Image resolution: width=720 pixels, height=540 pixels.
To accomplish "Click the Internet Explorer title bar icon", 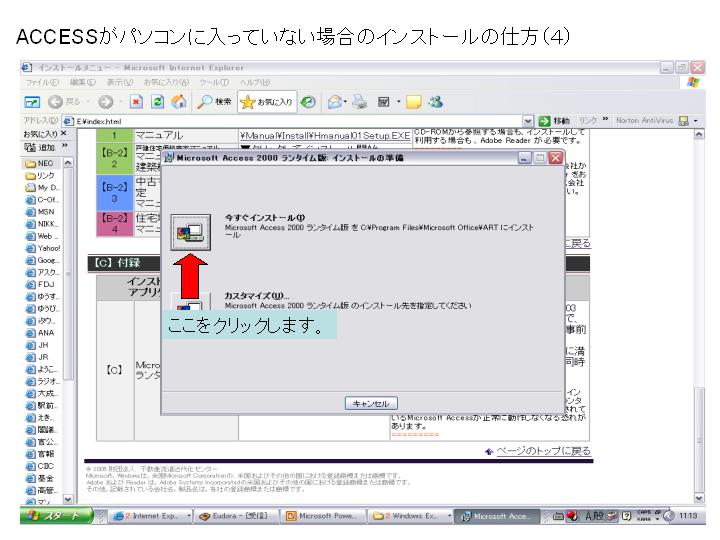I will tap(27, 68).
